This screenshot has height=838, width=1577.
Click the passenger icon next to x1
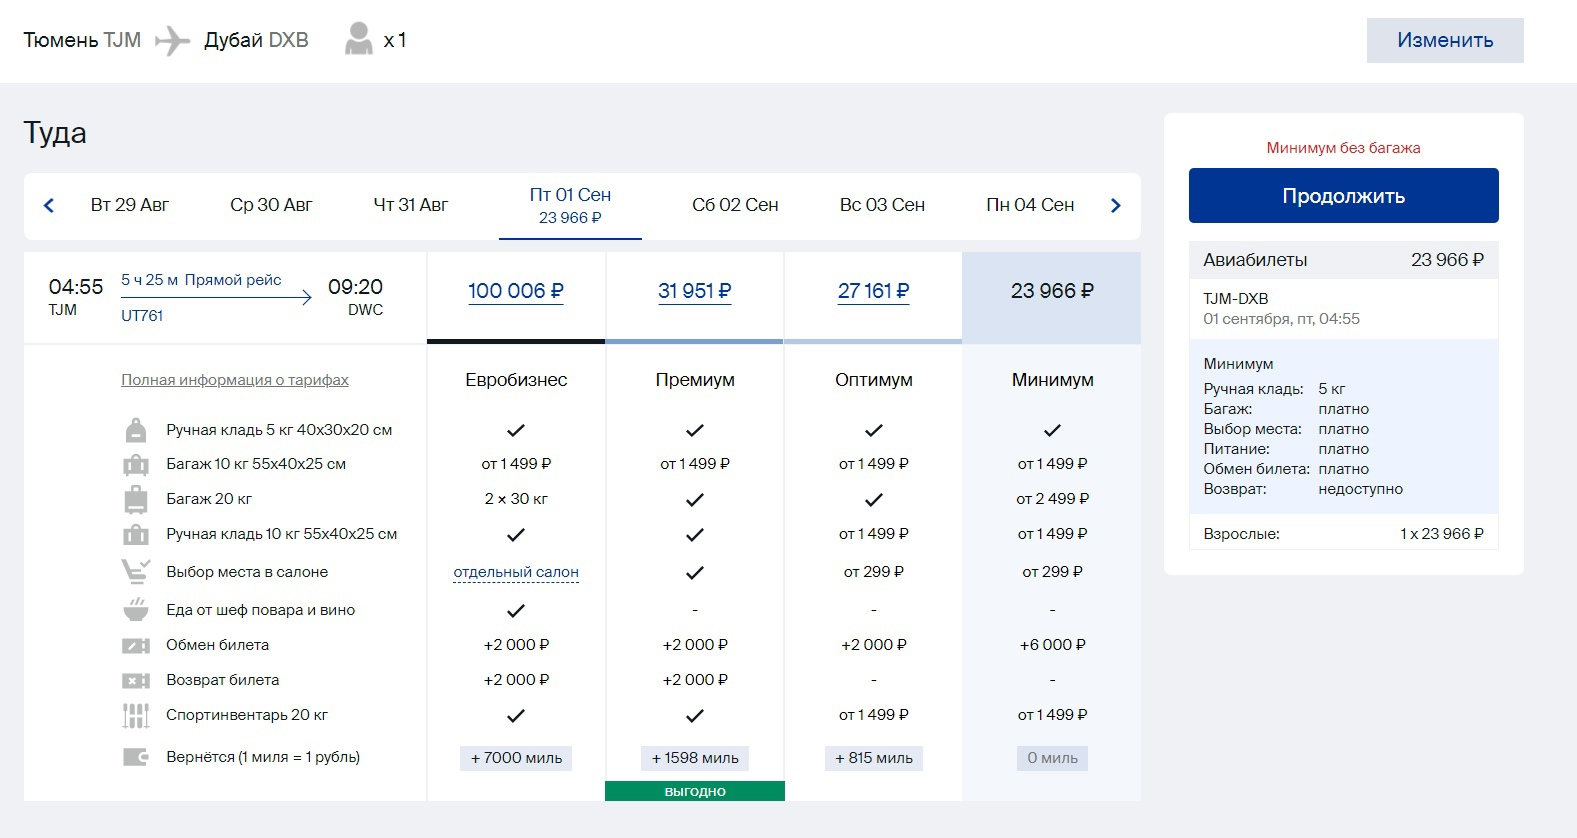(358, 39)
